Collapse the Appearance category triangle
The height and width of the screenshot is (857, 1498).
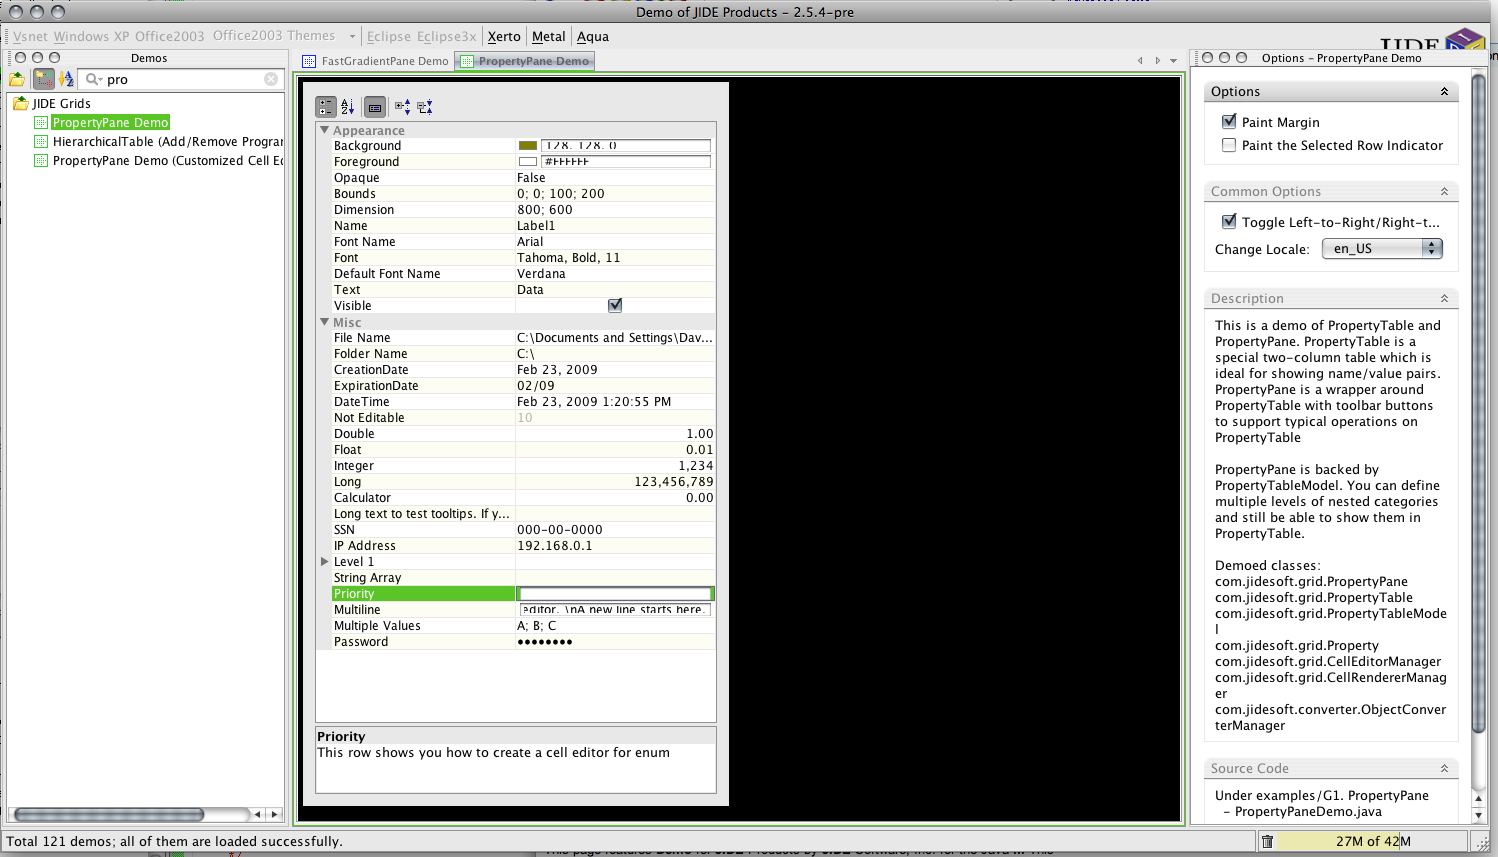324,130
